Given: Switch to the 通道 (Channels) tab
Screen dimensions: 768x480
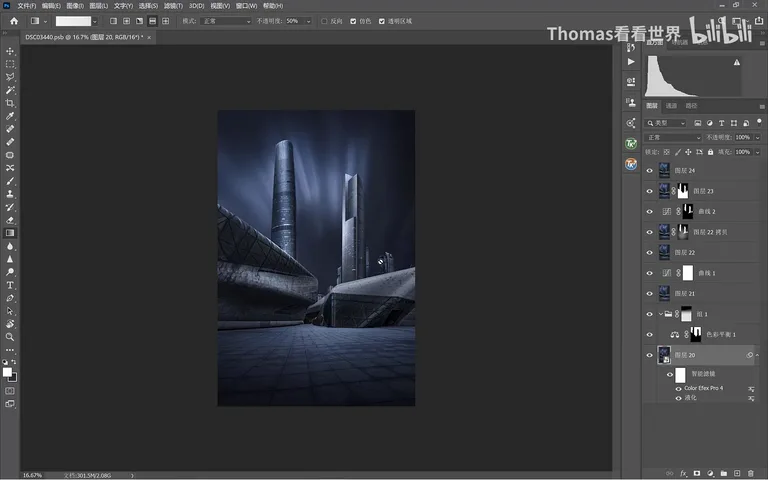Looking at the screenshot, I should (671, 106).
